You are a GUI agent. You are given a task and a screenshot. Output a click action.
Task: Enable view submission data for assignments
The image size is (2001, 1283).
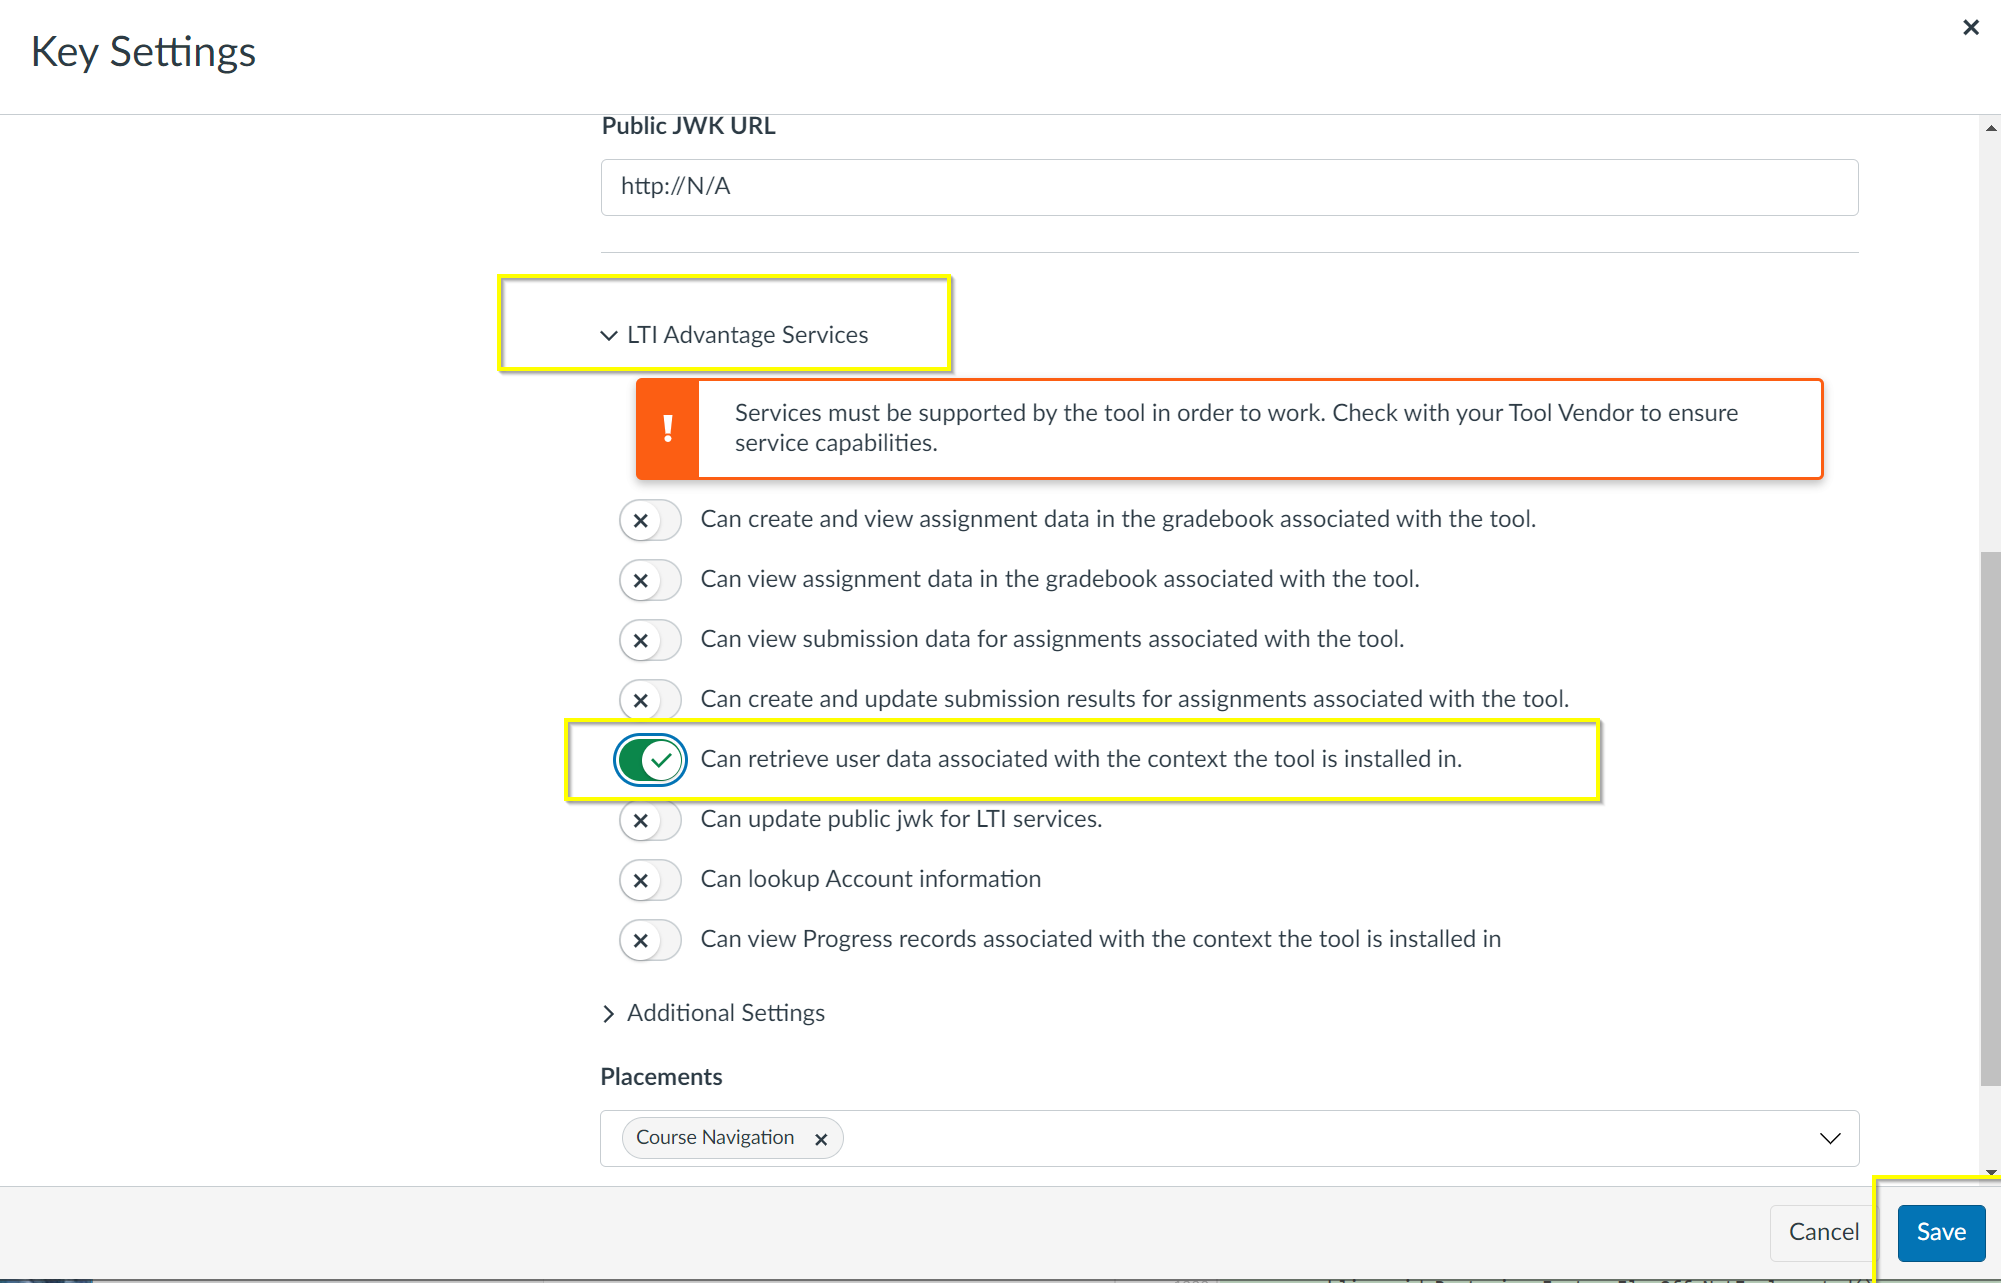click(650, 640)
